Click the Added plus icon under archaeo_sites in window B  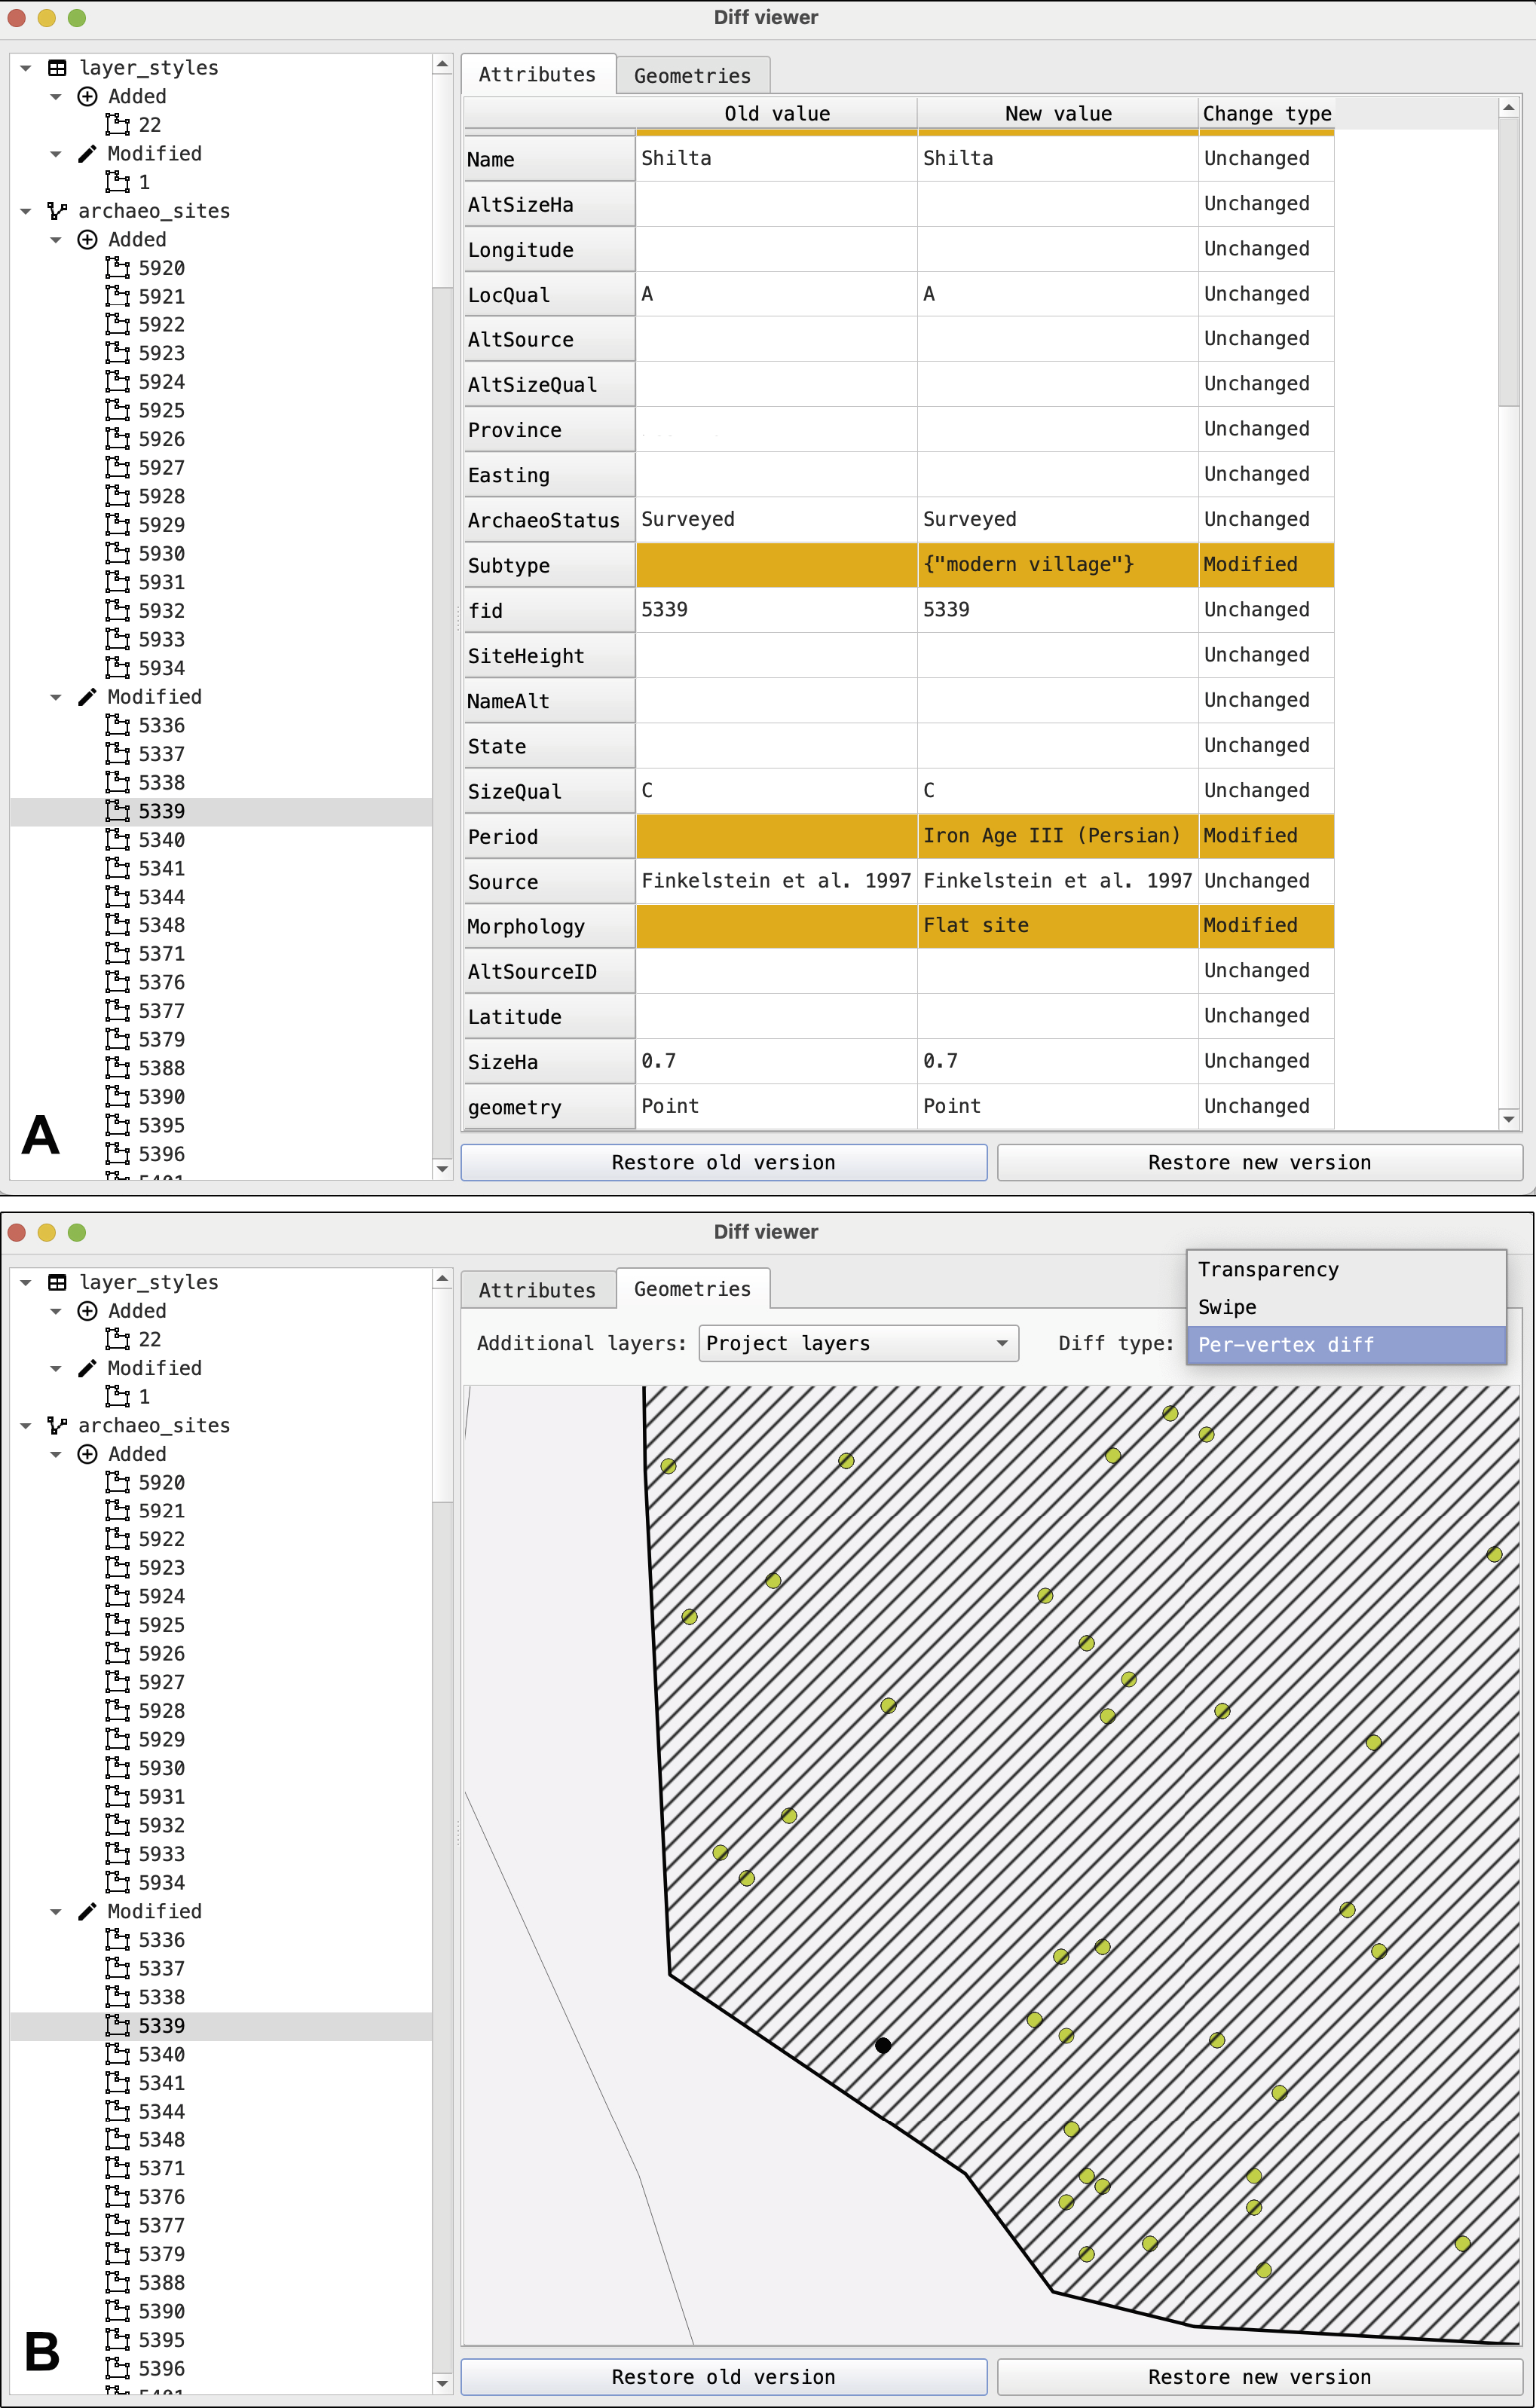(87, 1453)
